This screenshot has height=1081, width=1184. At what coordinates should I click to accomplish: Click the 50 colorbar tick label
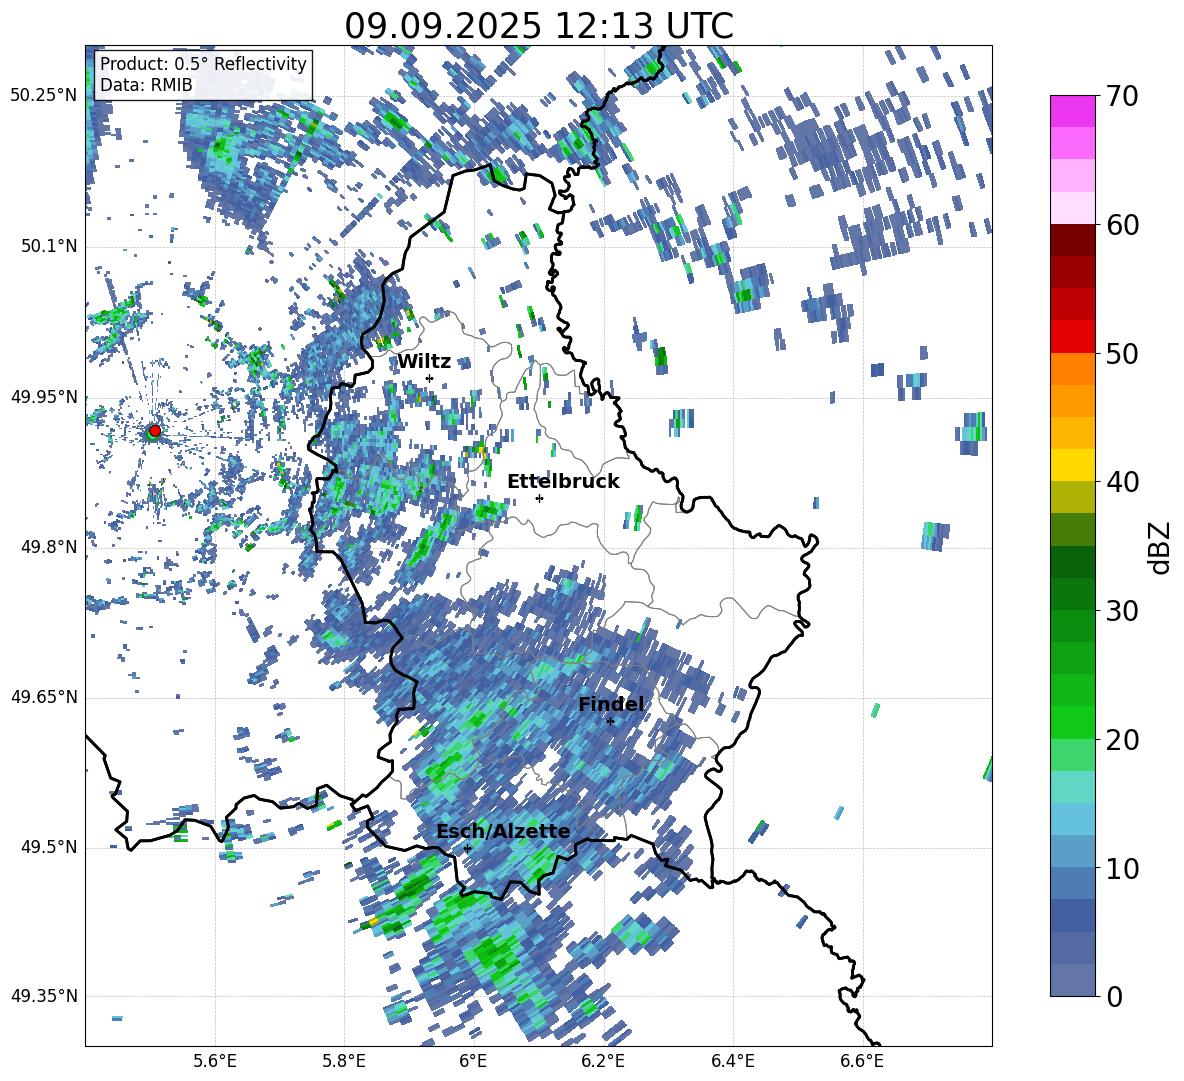(1123, 354)
